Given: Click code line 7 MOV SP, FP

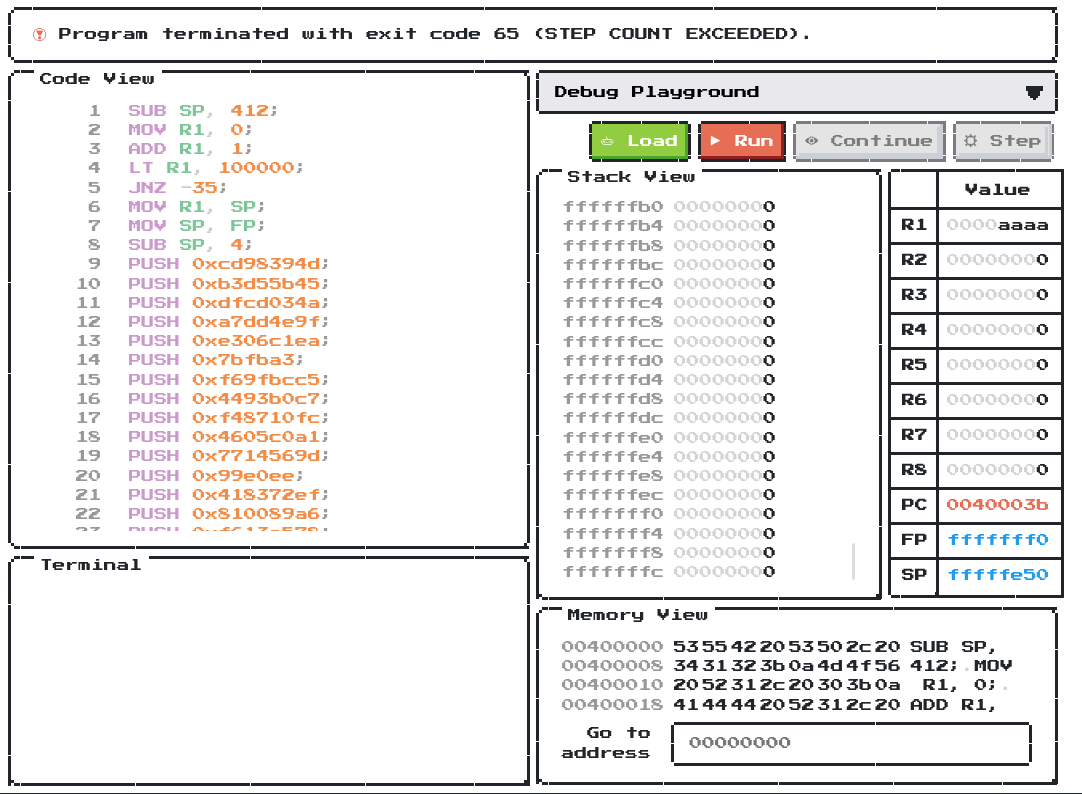Looking at the screenshot, I should point(196,226).
